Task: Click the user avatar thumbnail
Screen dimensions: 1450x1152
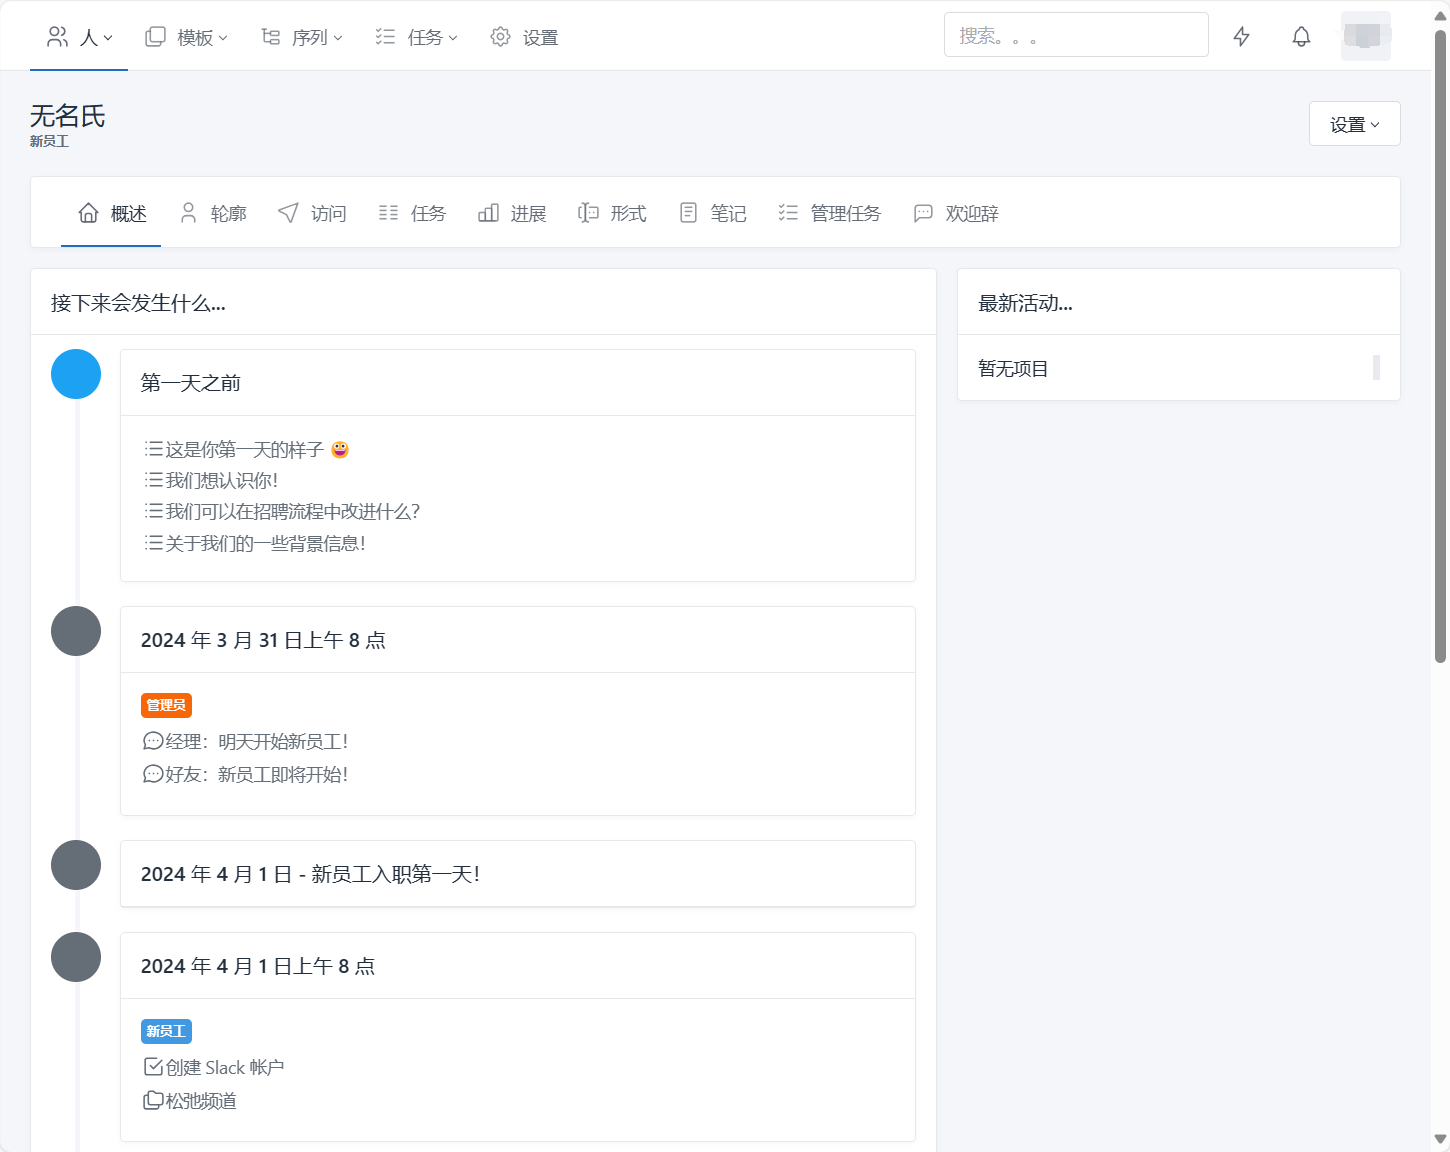Action: (1365, 36)
